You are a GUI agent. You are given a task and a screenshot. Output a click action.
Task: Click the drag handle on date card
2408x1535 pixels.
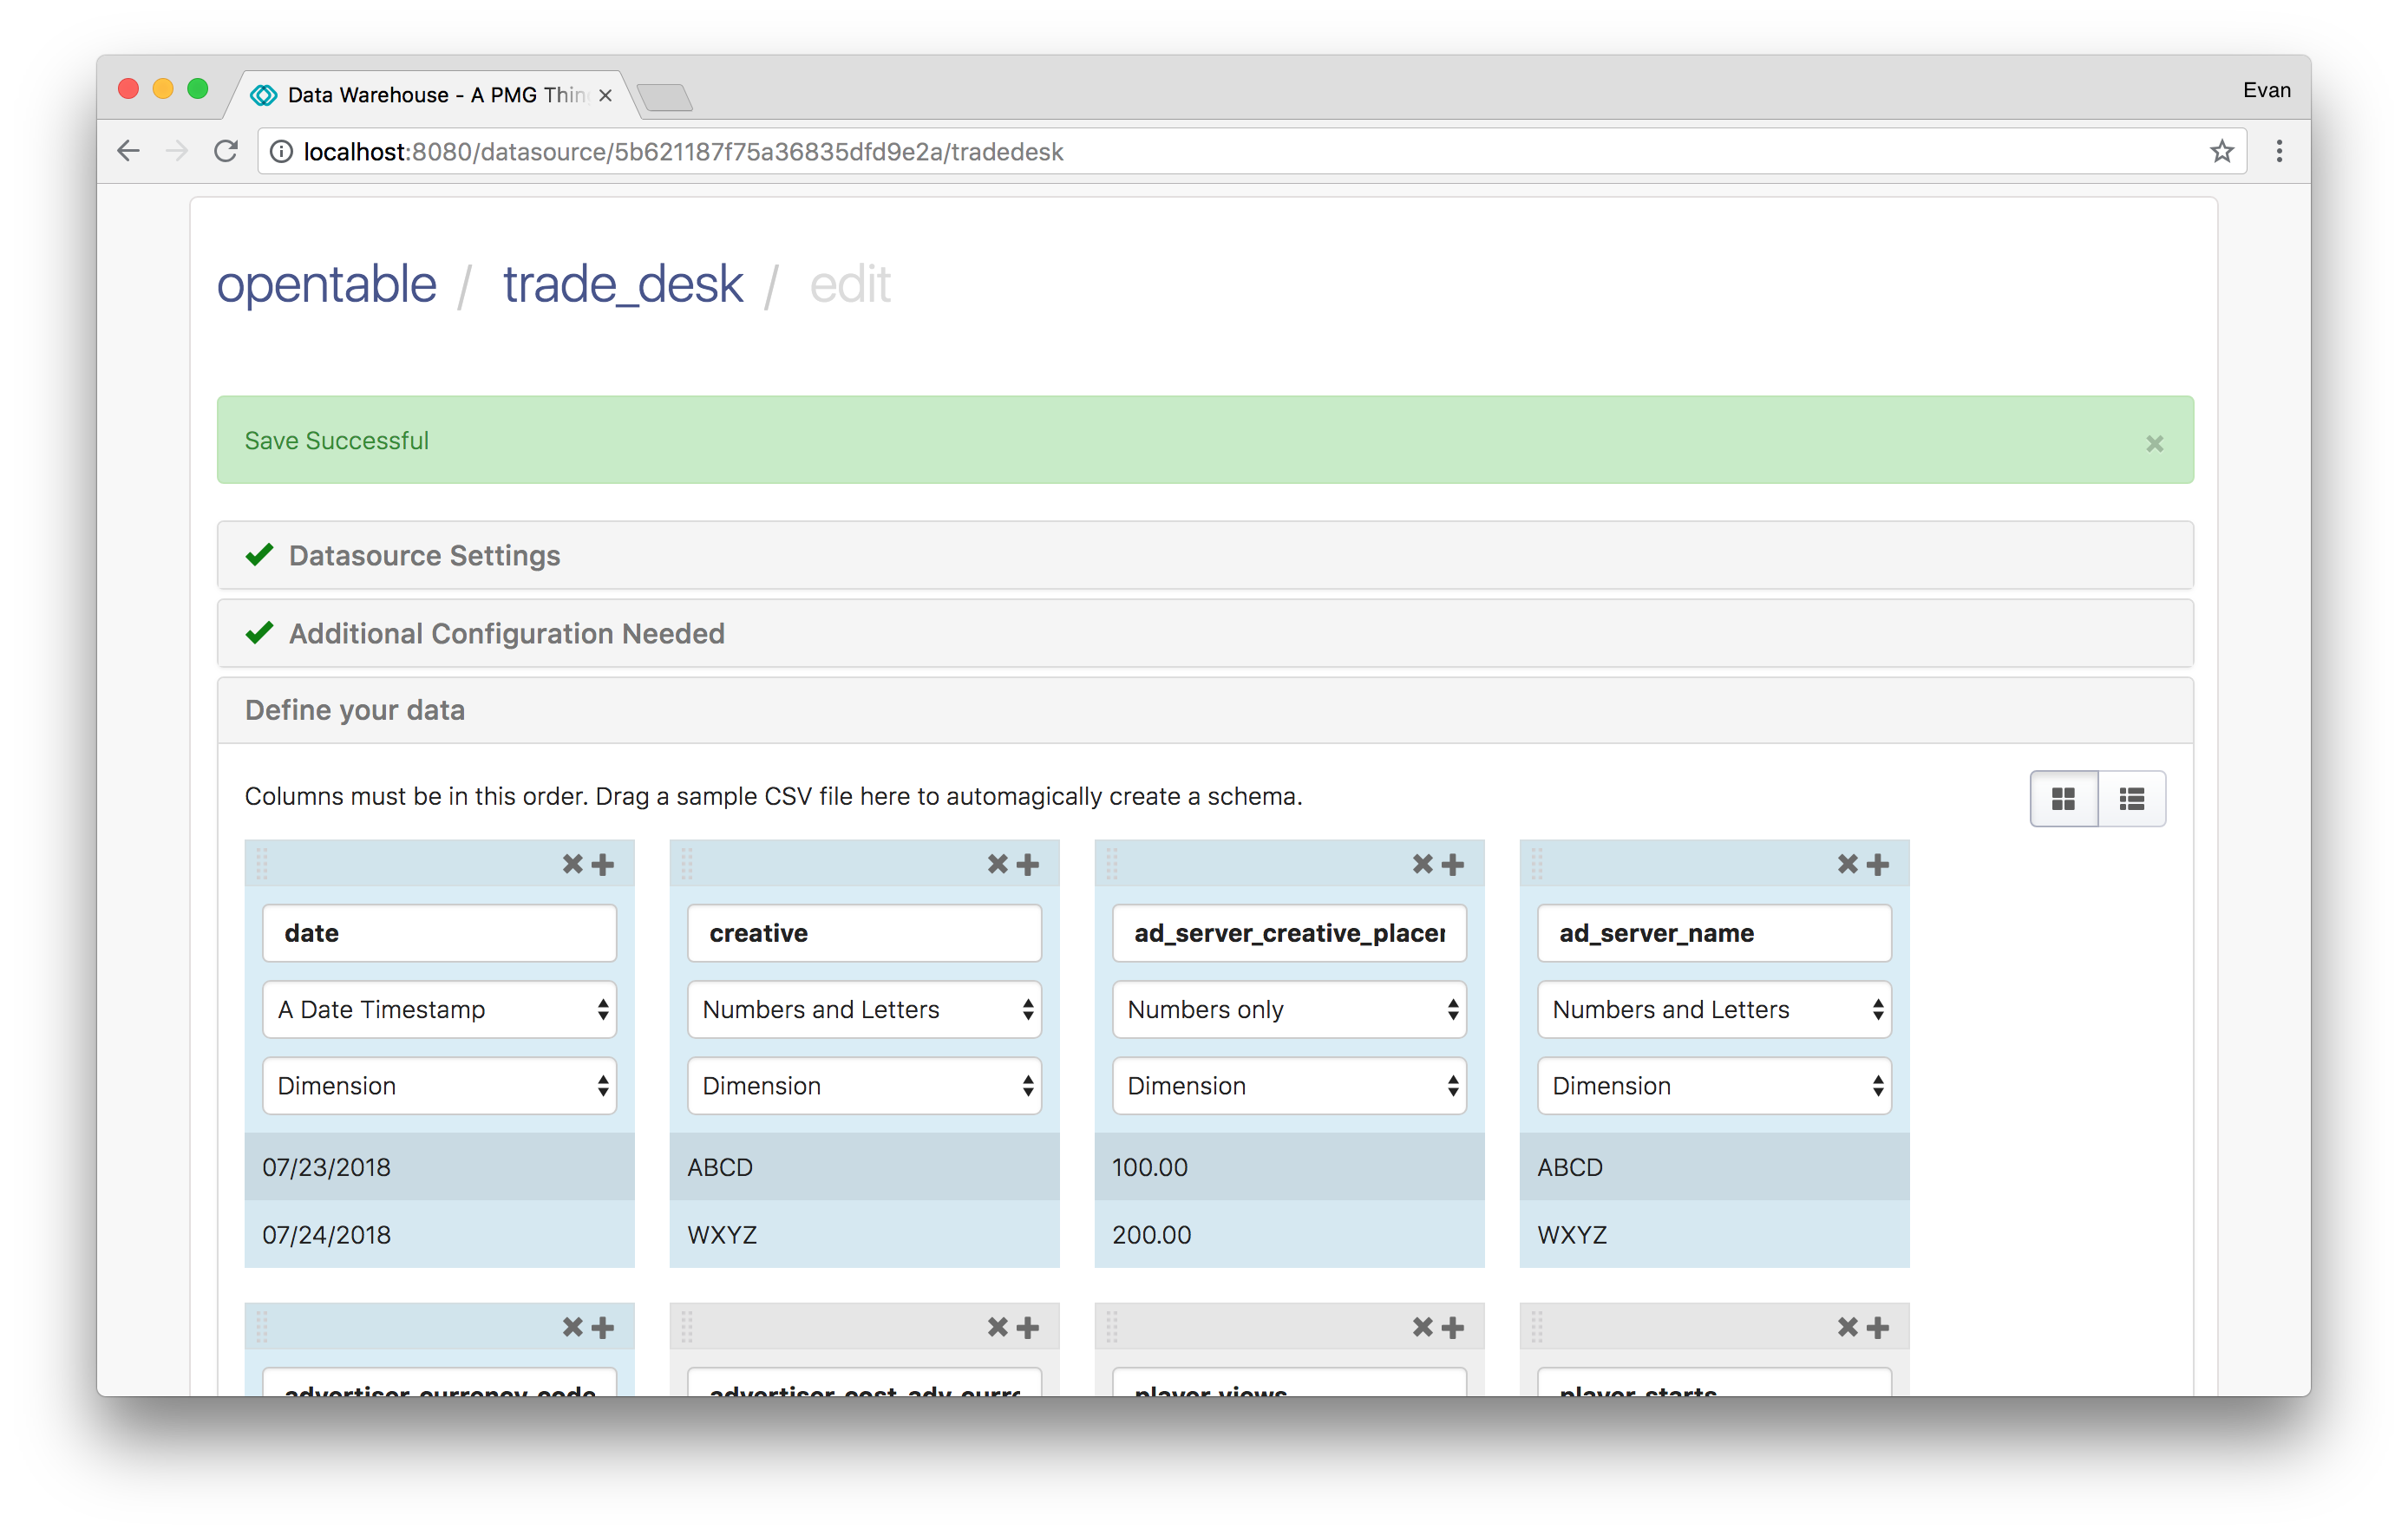(x=262, y=864)
